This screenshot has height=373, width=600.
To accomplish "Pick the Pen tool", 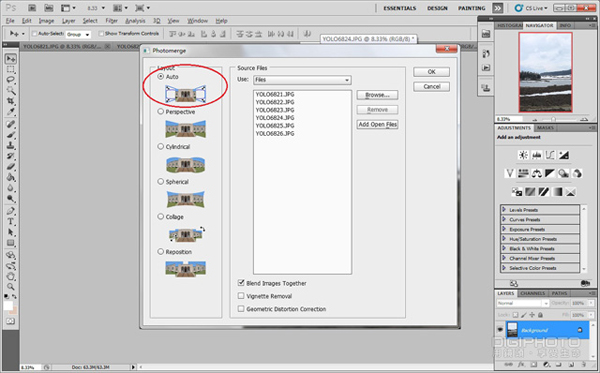I will (x=11, y=211).
